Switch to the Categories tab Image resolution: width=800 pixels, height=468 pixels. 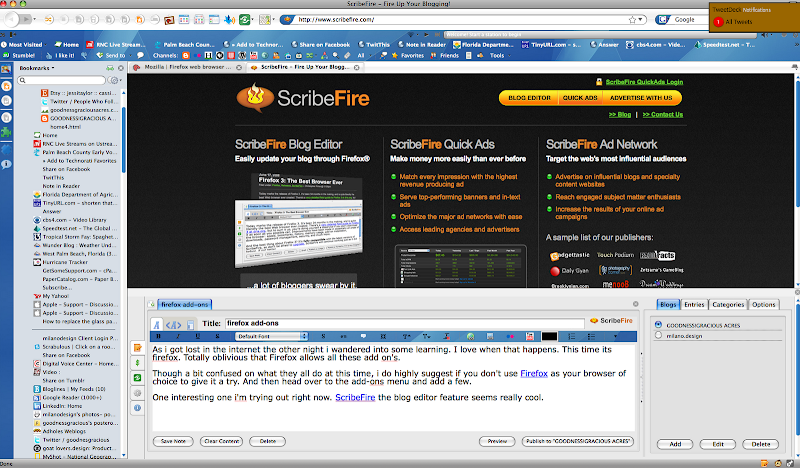point(728,304)
